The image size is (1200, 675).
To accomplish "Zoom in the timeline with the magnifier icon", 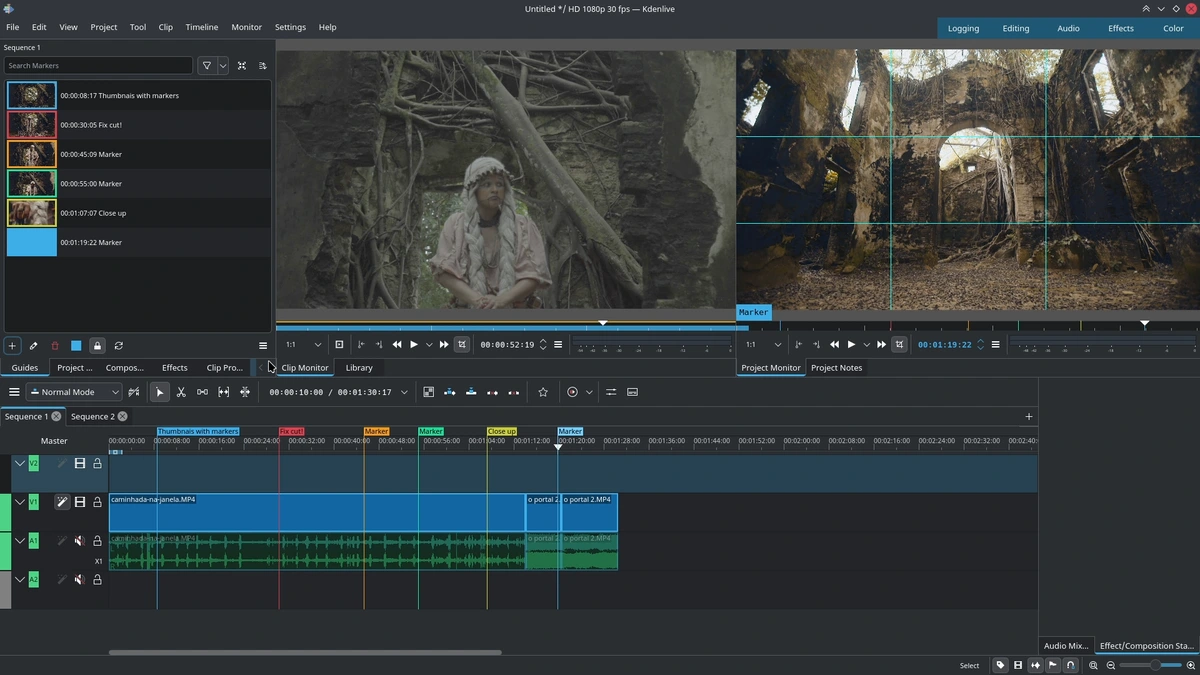I will 1190,665.
